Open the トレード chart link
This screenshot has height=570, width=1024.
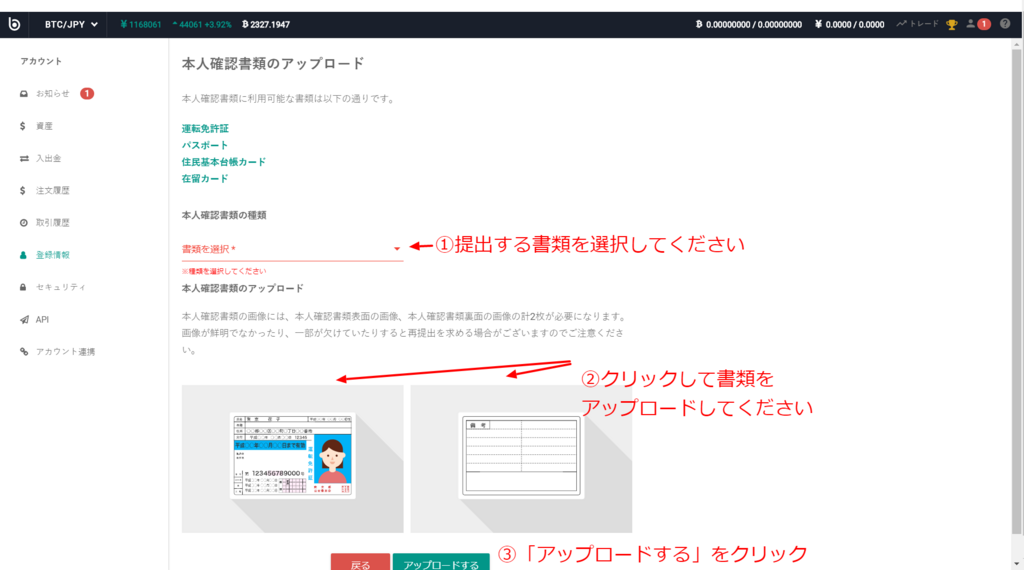(x=918, y=24)
